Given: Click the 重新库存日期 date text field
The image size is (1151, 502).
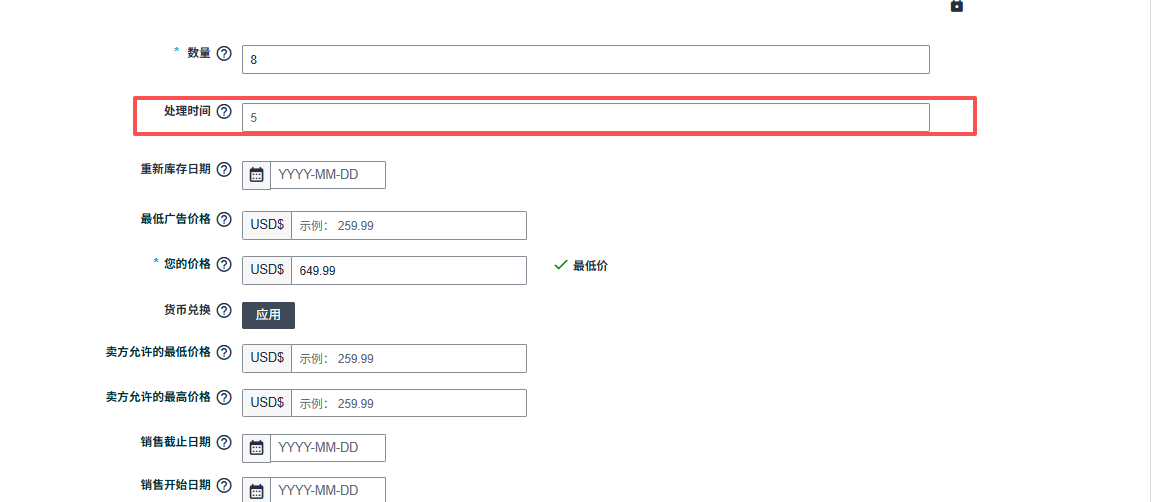Looking at the screenshot, I should point(327,175).
